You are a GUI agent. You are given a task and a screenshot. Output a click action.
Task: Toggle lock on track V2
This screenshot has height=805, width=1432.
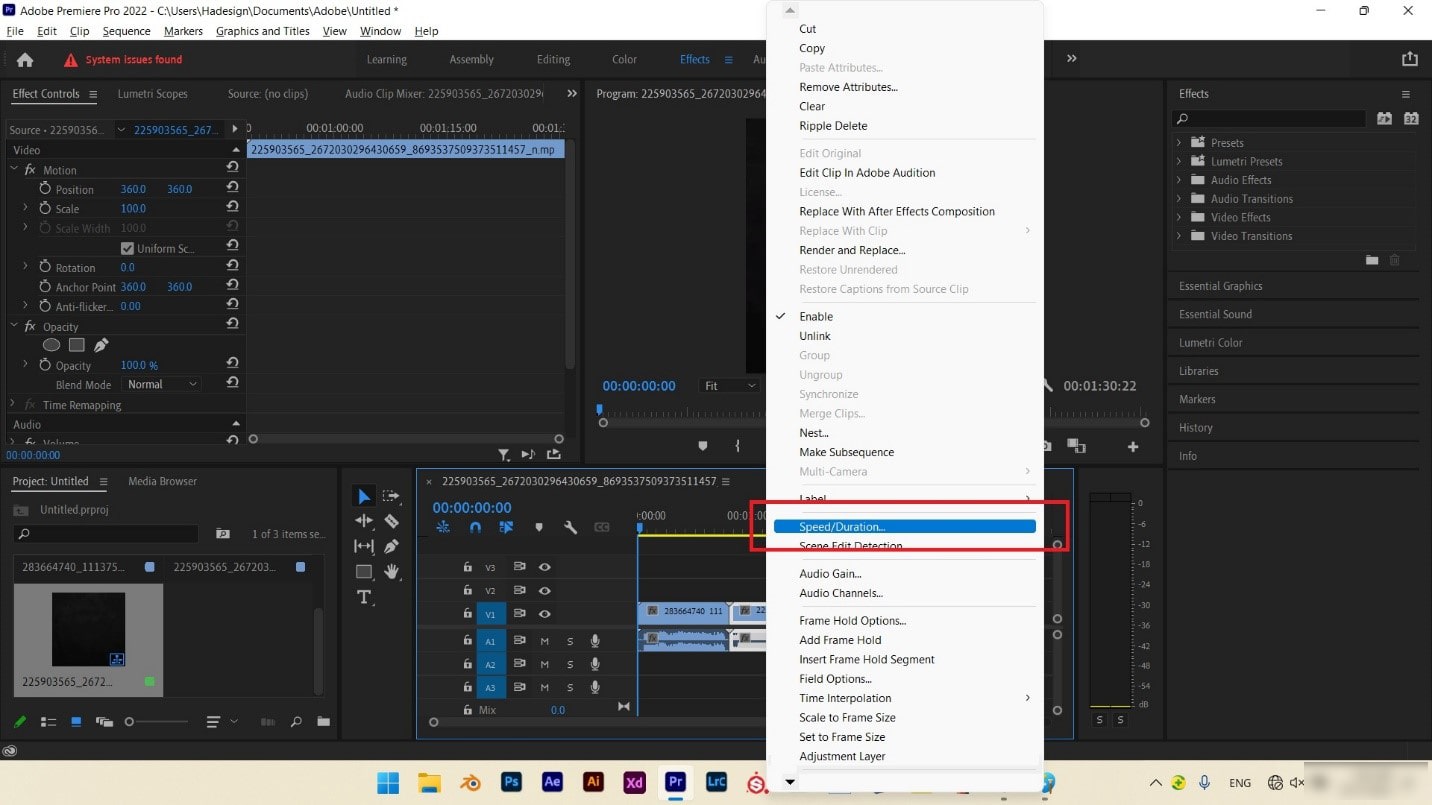467,590
